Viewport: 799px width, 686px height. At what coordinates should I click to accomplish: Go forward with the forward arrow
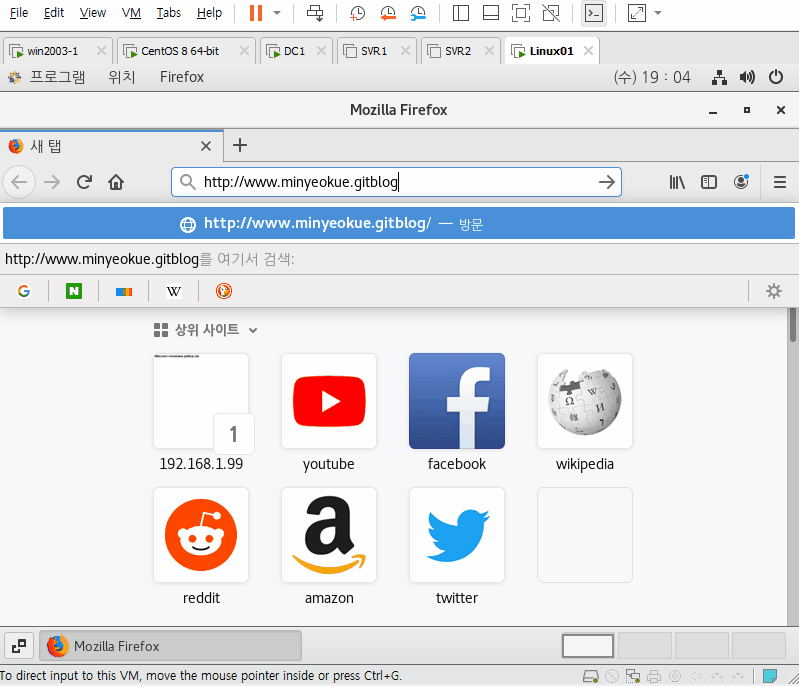coord(52,182)
